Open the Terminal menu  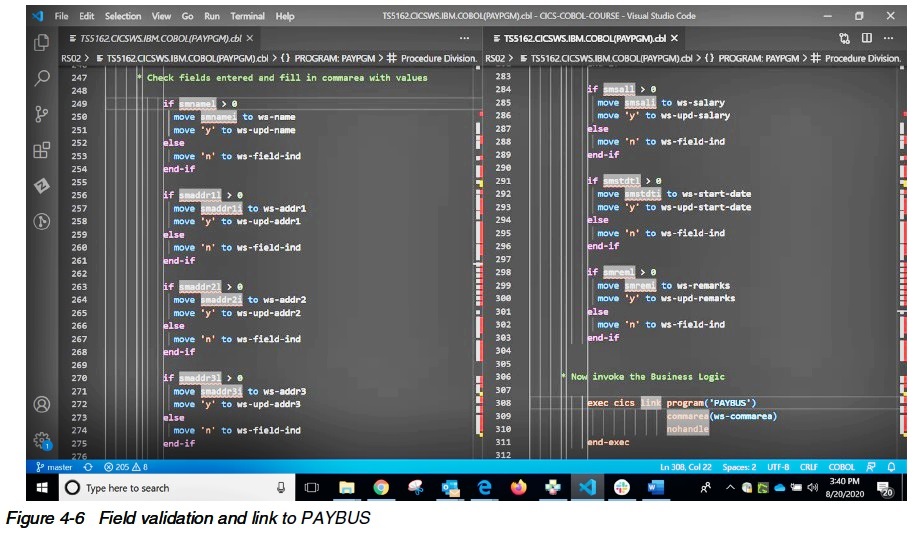point(247,16)
